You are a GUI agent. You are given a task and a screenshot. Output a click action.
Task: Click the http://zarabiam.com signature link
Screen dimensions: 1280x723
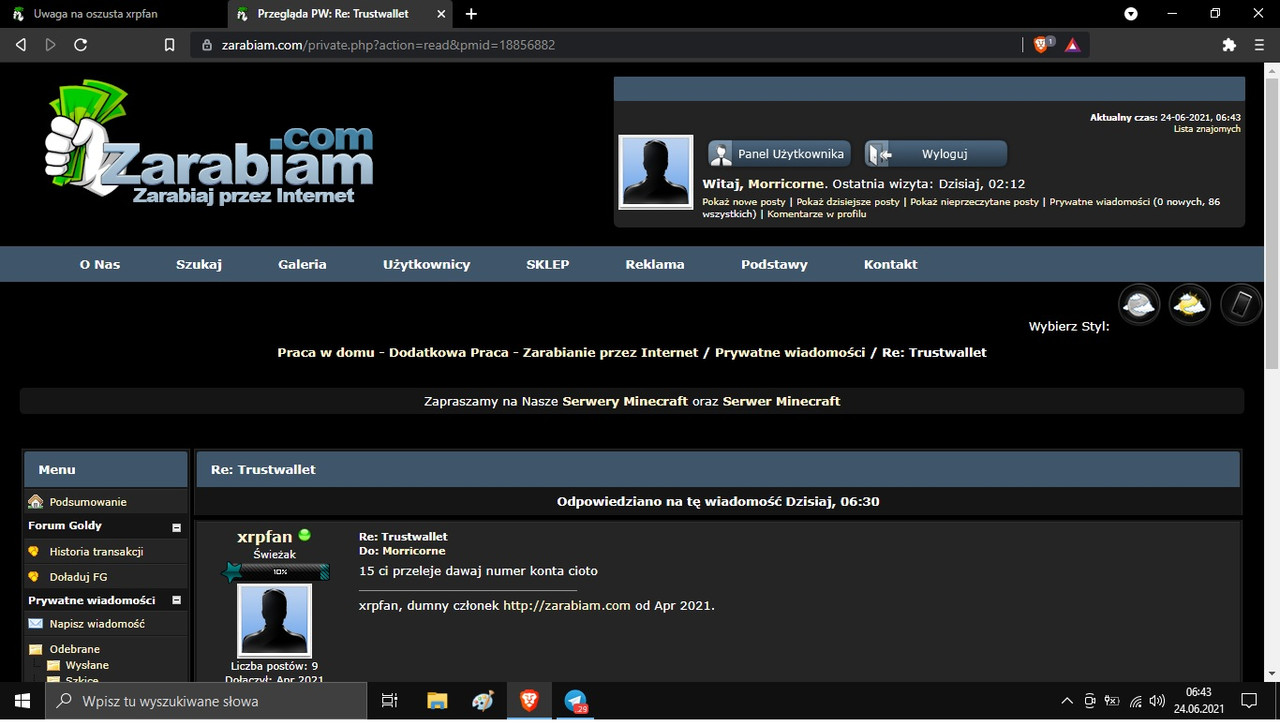[567, 605]
